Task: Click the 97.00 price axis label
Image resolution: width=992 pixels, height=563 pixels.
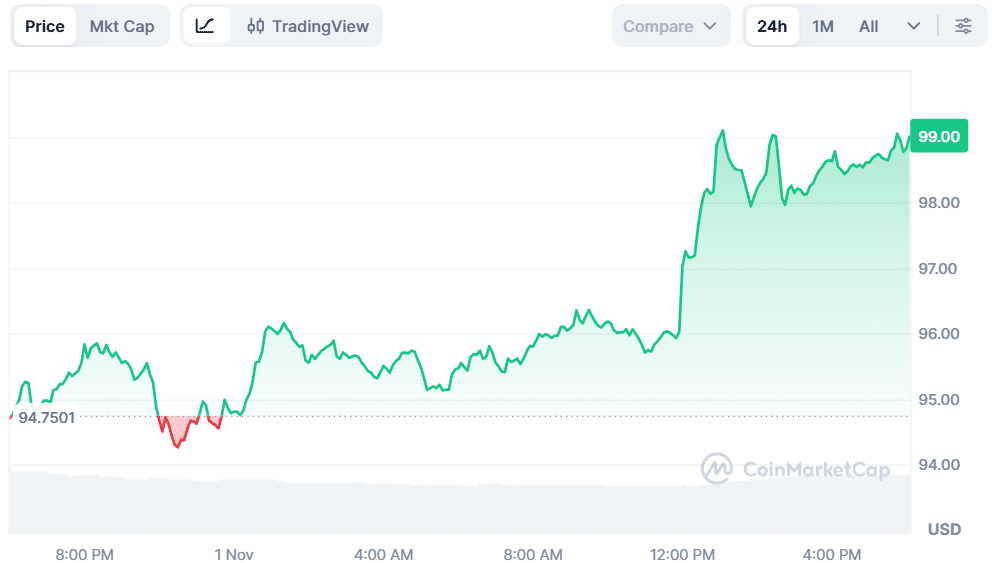Action: 939,269
